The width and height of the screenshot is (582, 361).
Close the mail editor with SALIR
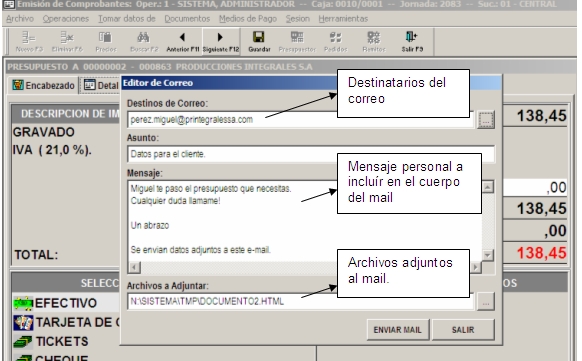(x=463, y=330)
